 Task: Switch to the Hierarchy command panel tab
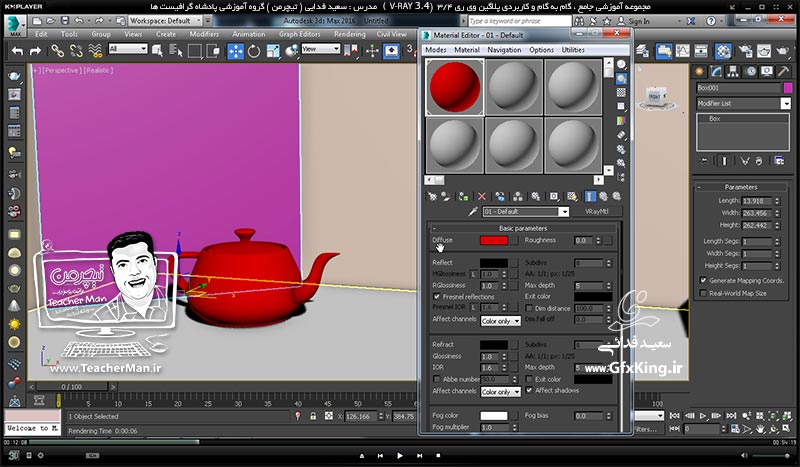tap(733, 72)
